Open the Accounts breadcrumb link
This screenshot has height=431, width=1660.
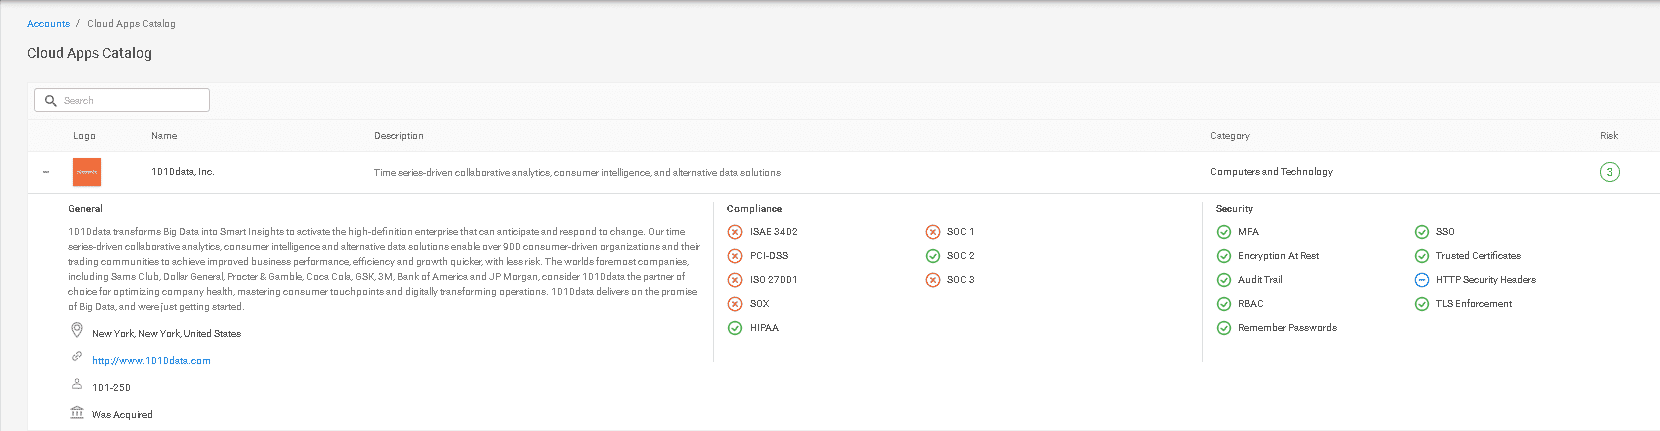coord(49,24)
